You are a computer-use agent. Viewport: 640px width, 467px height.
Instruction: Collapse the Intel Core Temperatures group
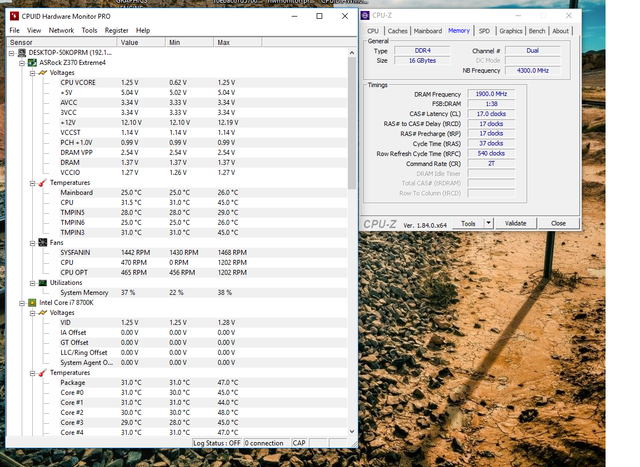[32, 373]
